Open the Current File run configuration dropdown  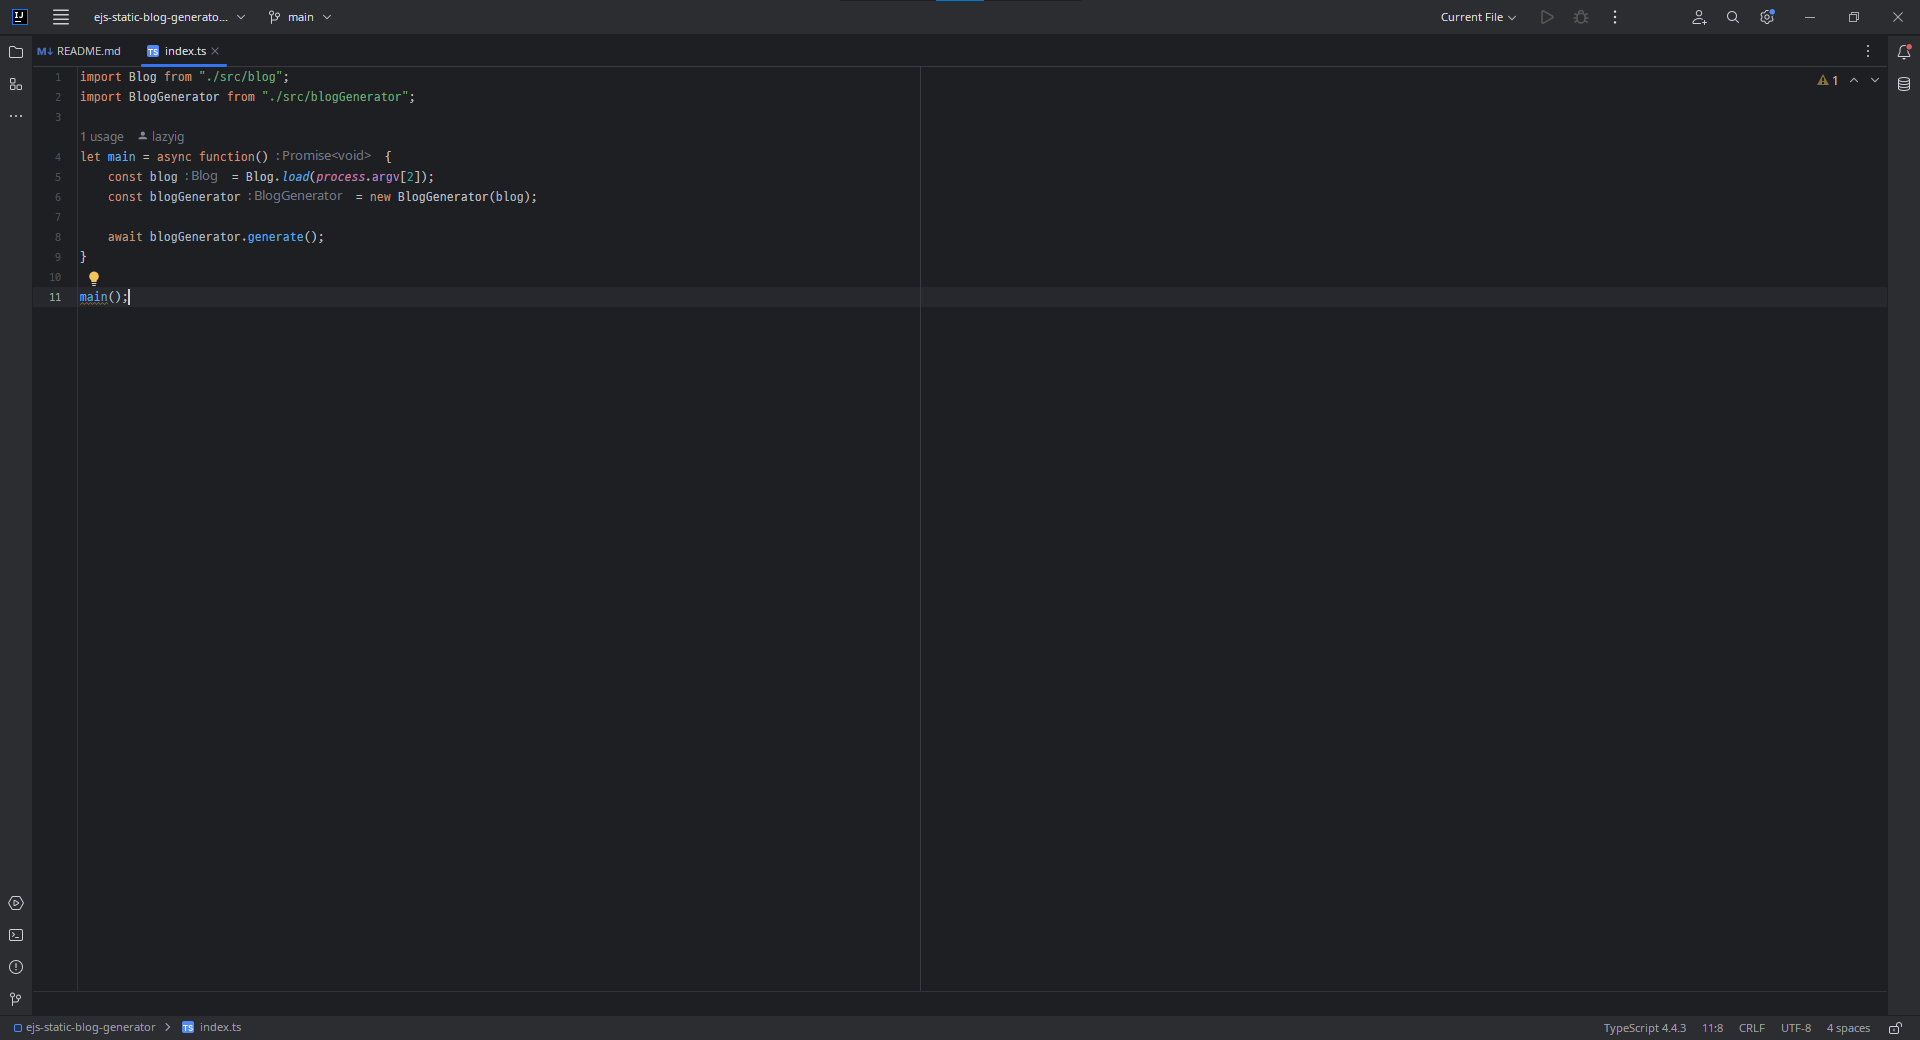point(1478,17)
